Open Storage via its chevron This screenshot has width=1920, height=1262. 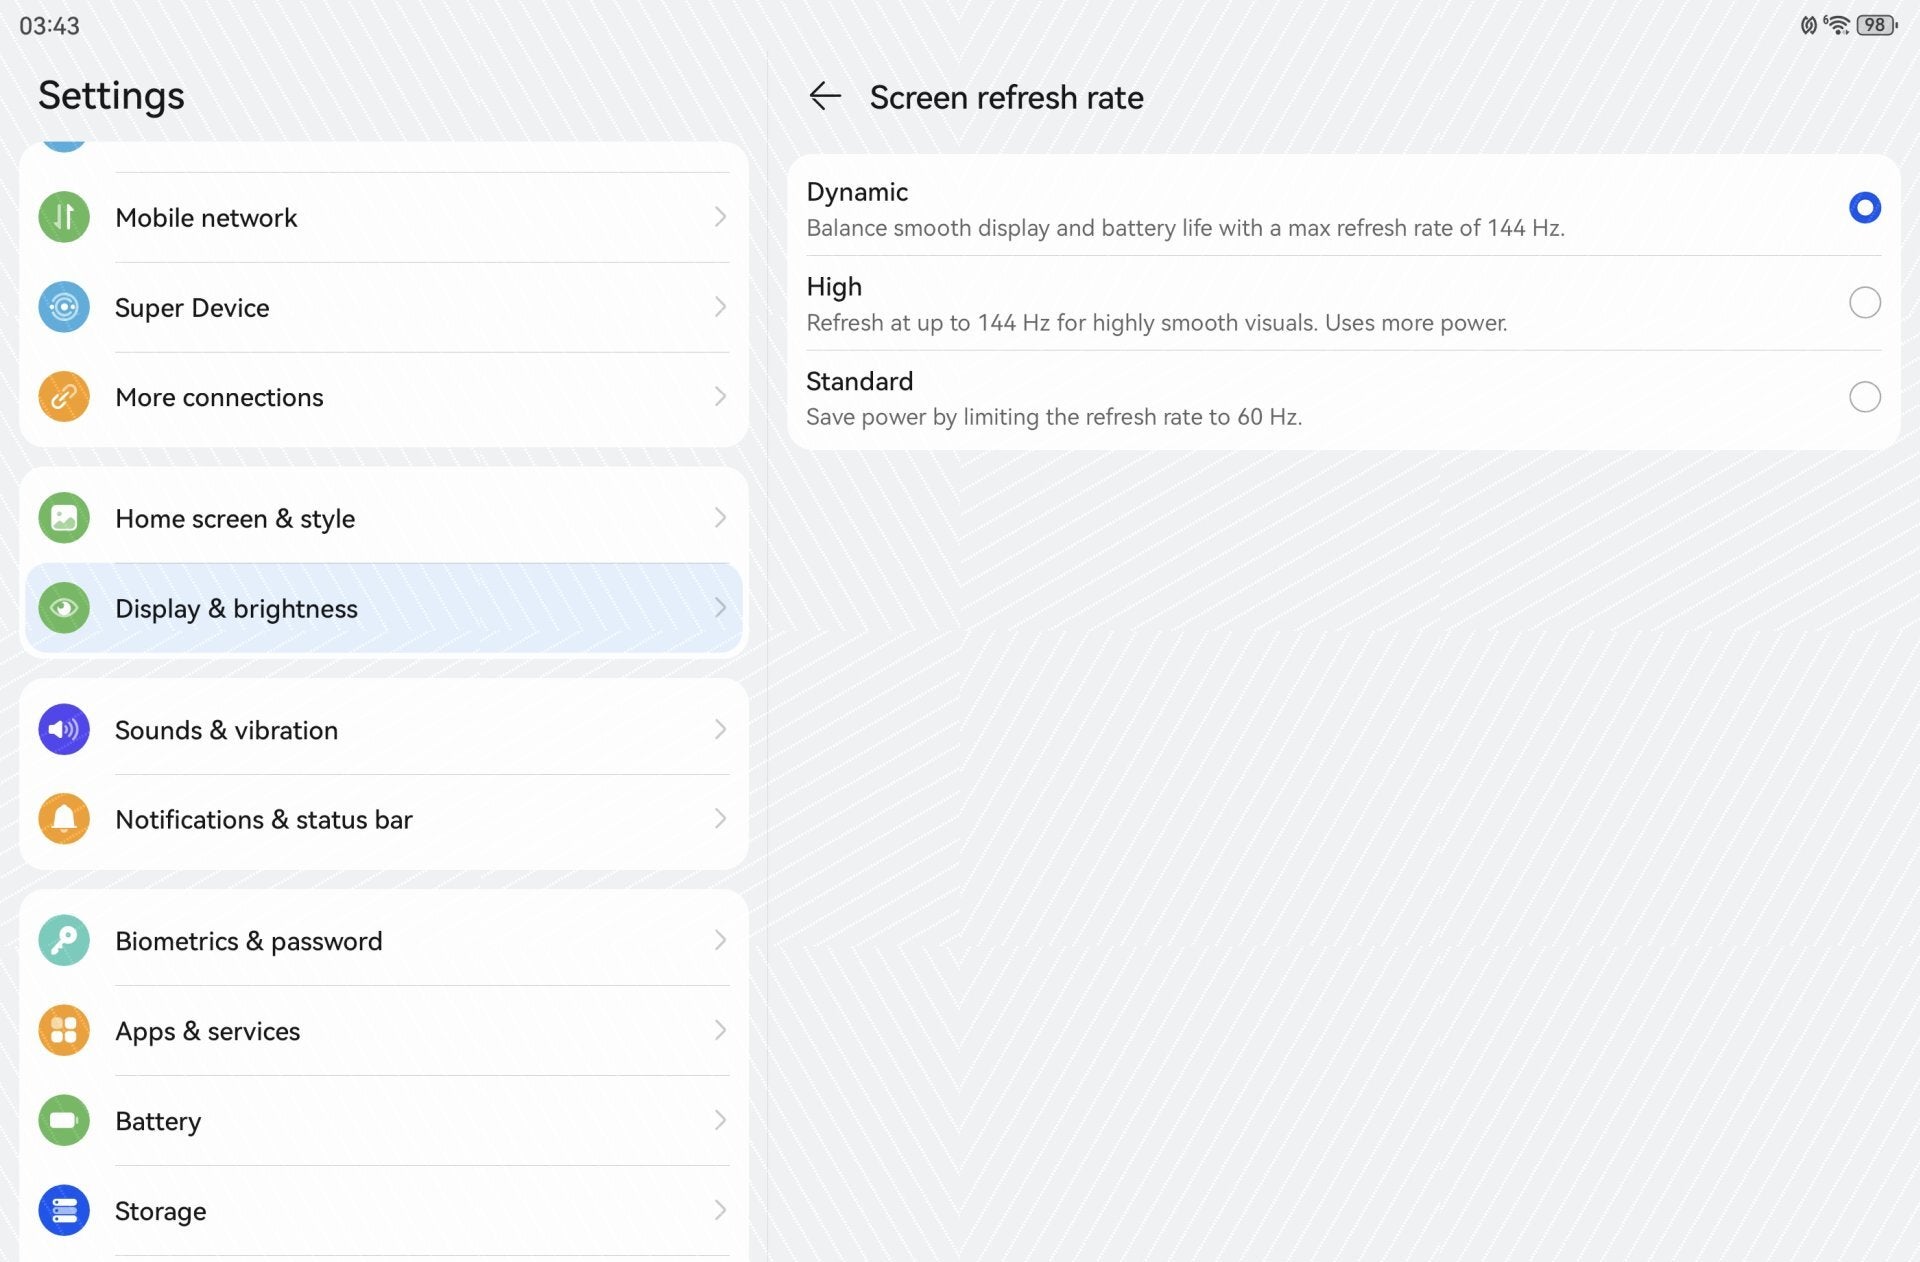[x=720, y=1210]
